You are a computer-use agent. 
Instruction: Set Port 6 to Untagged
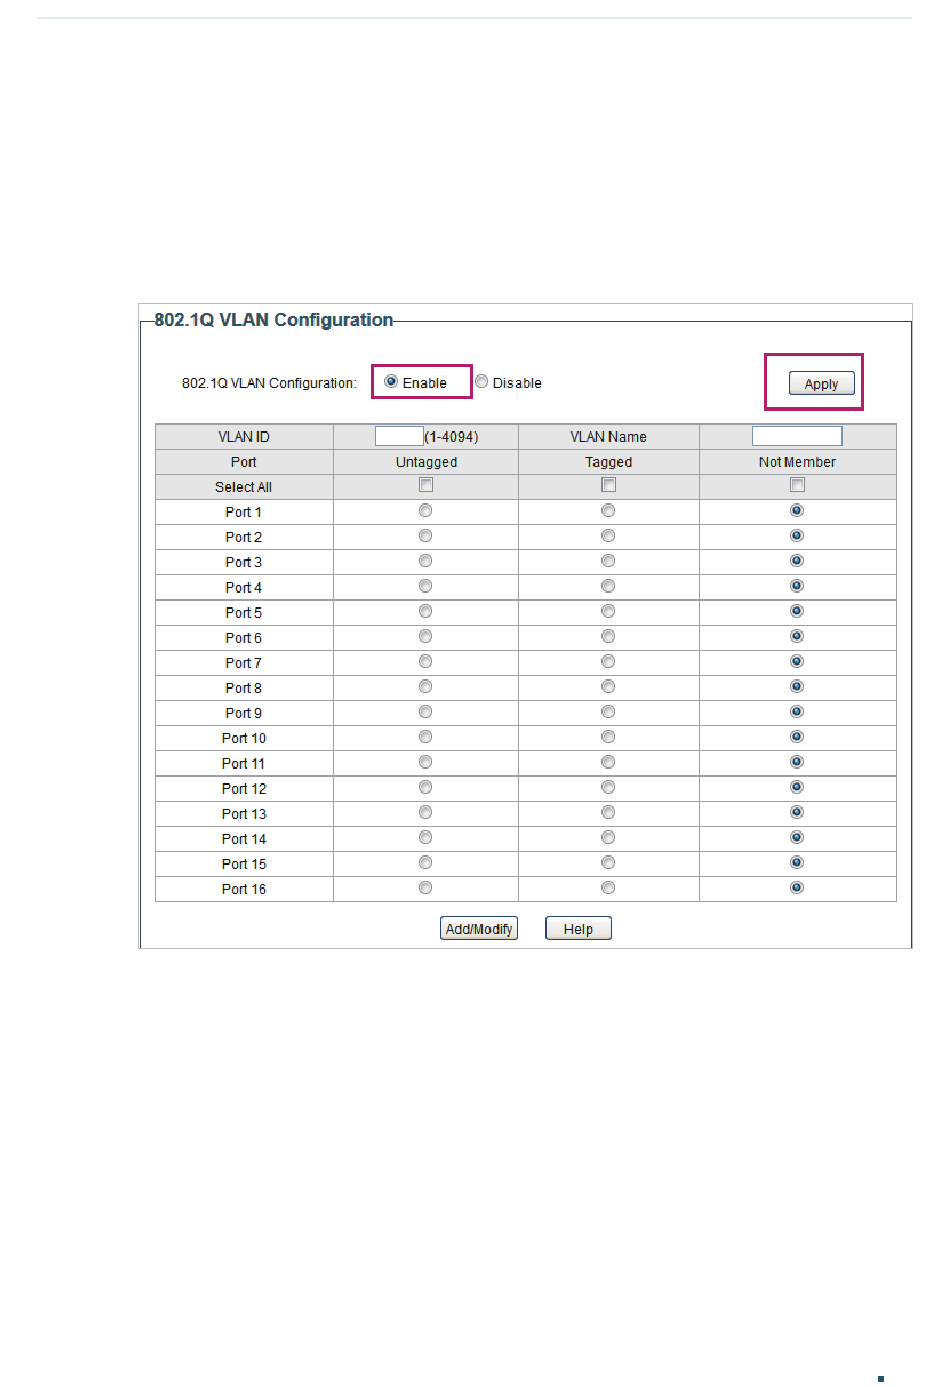[x=425, y=636]
